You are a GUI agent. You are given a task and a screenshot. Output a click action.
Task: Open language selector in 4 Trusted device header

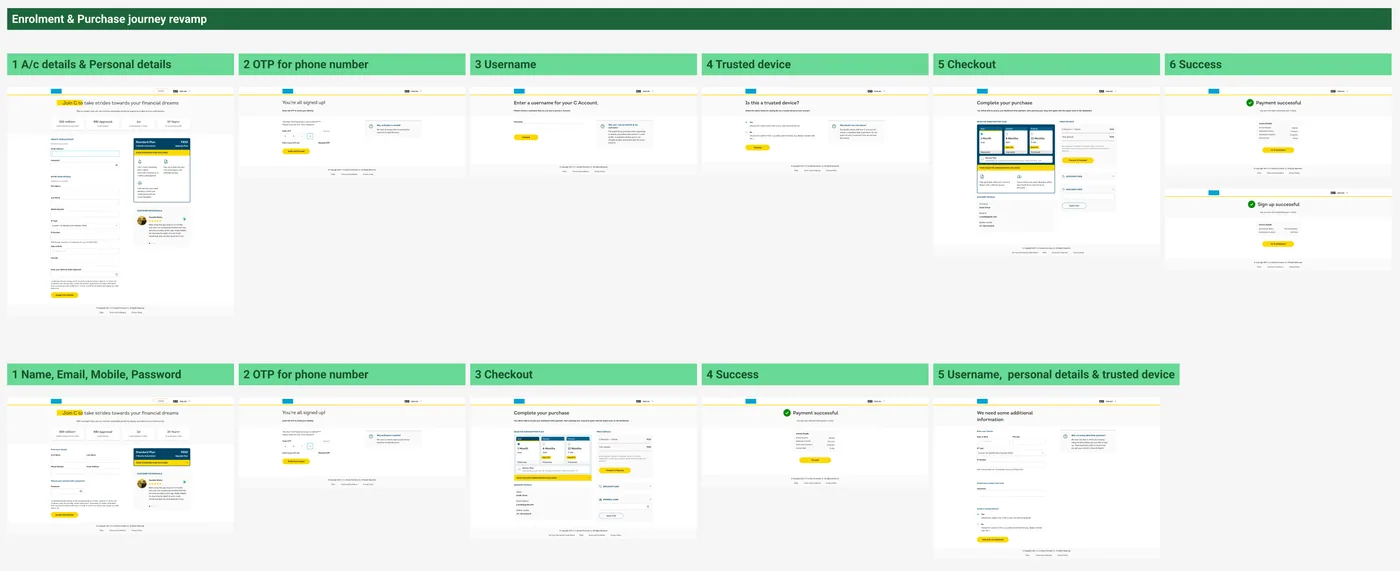point(877,92)
